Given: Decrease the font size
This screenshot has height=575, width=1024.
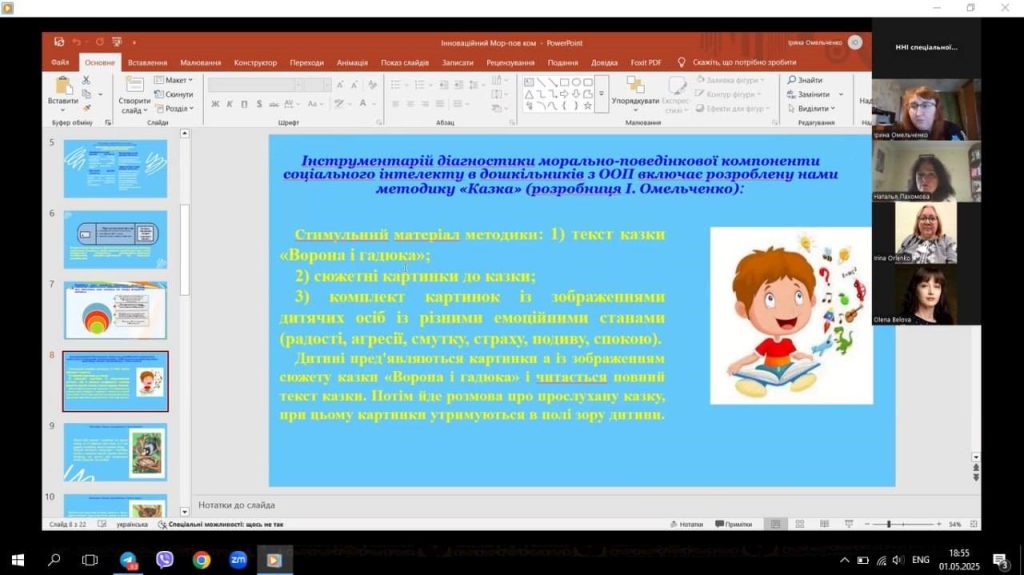Looking at the screenshot, I should click(x=354, y=85).
